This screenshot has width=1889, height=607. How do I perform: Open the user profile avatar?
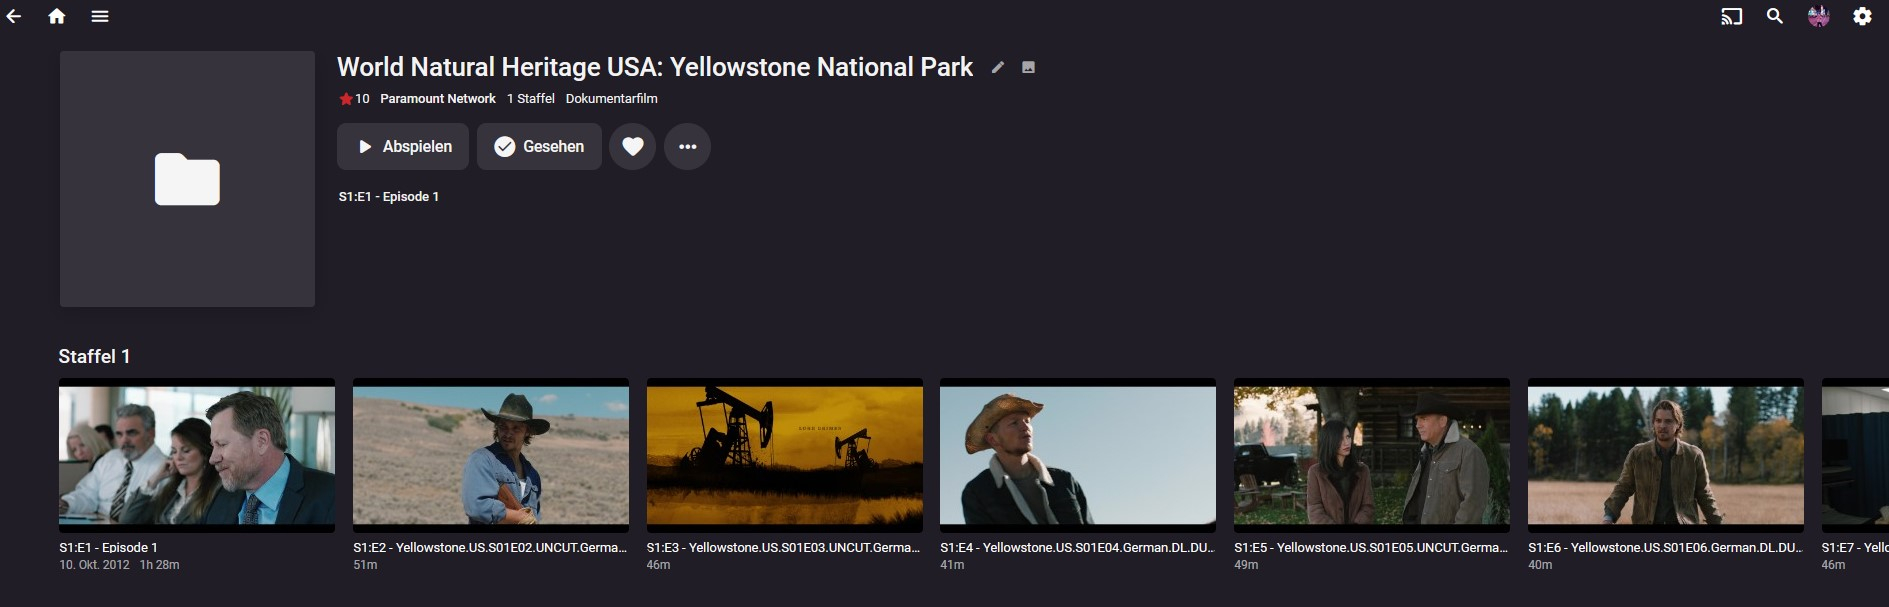pyautogui.click(x=1819, y=16)
